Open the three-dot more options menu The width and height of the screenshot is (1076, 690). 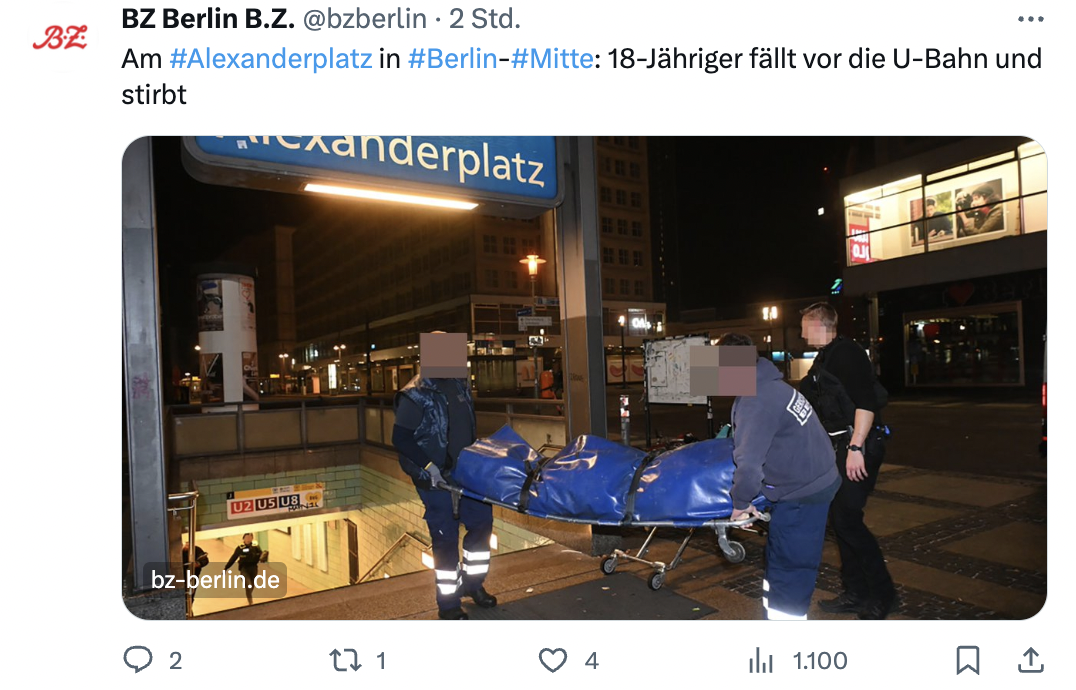[1030, 19]
